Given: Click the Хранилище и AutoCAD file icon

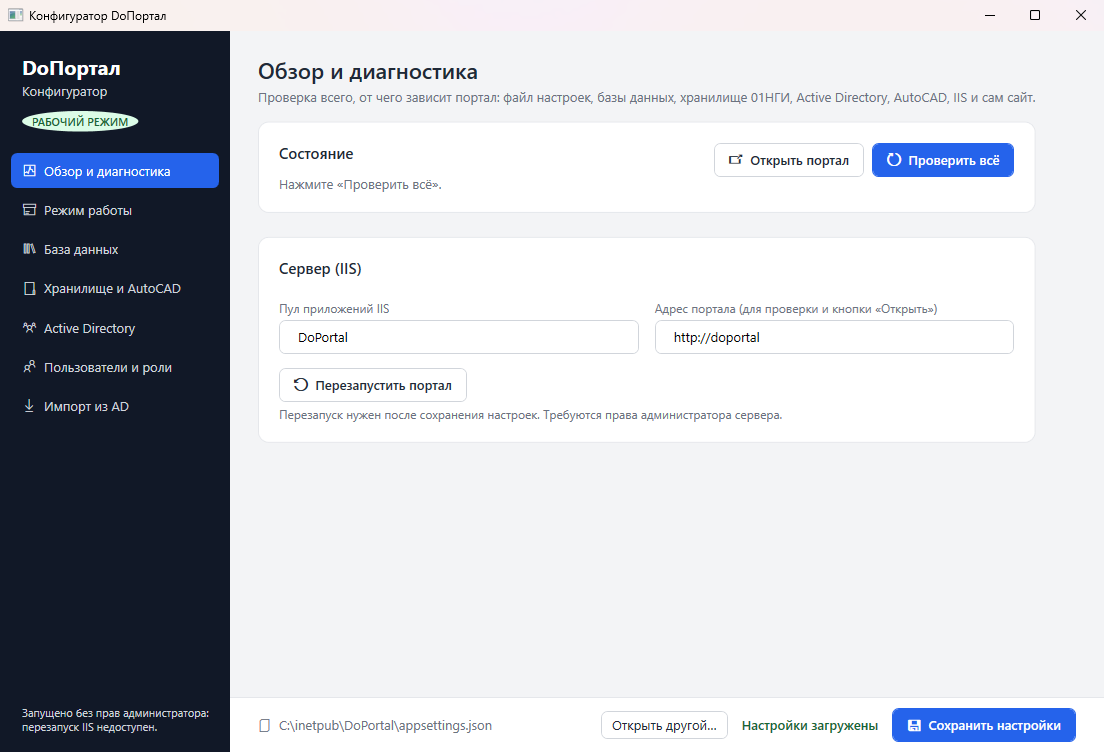Looking at the screenshot, I should 29,289.
